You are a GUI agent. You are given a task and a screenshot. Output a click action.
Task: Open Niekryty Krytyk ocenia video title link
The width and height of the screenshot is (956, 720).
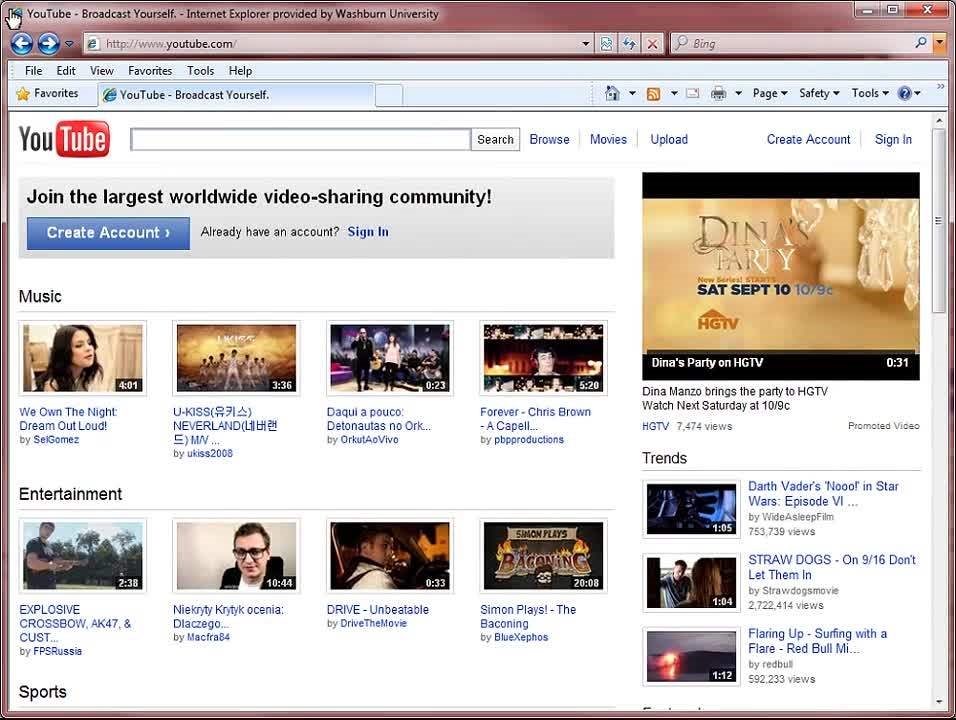[228, 616]
